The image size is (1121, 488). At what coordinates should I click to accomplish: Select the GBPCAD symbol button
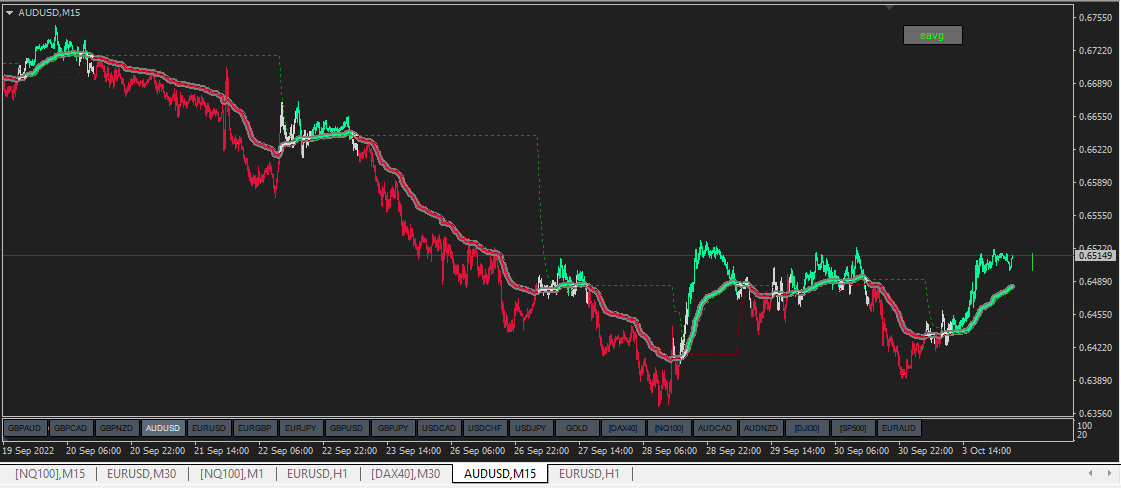pyautogui.click(x=71, y=428)
